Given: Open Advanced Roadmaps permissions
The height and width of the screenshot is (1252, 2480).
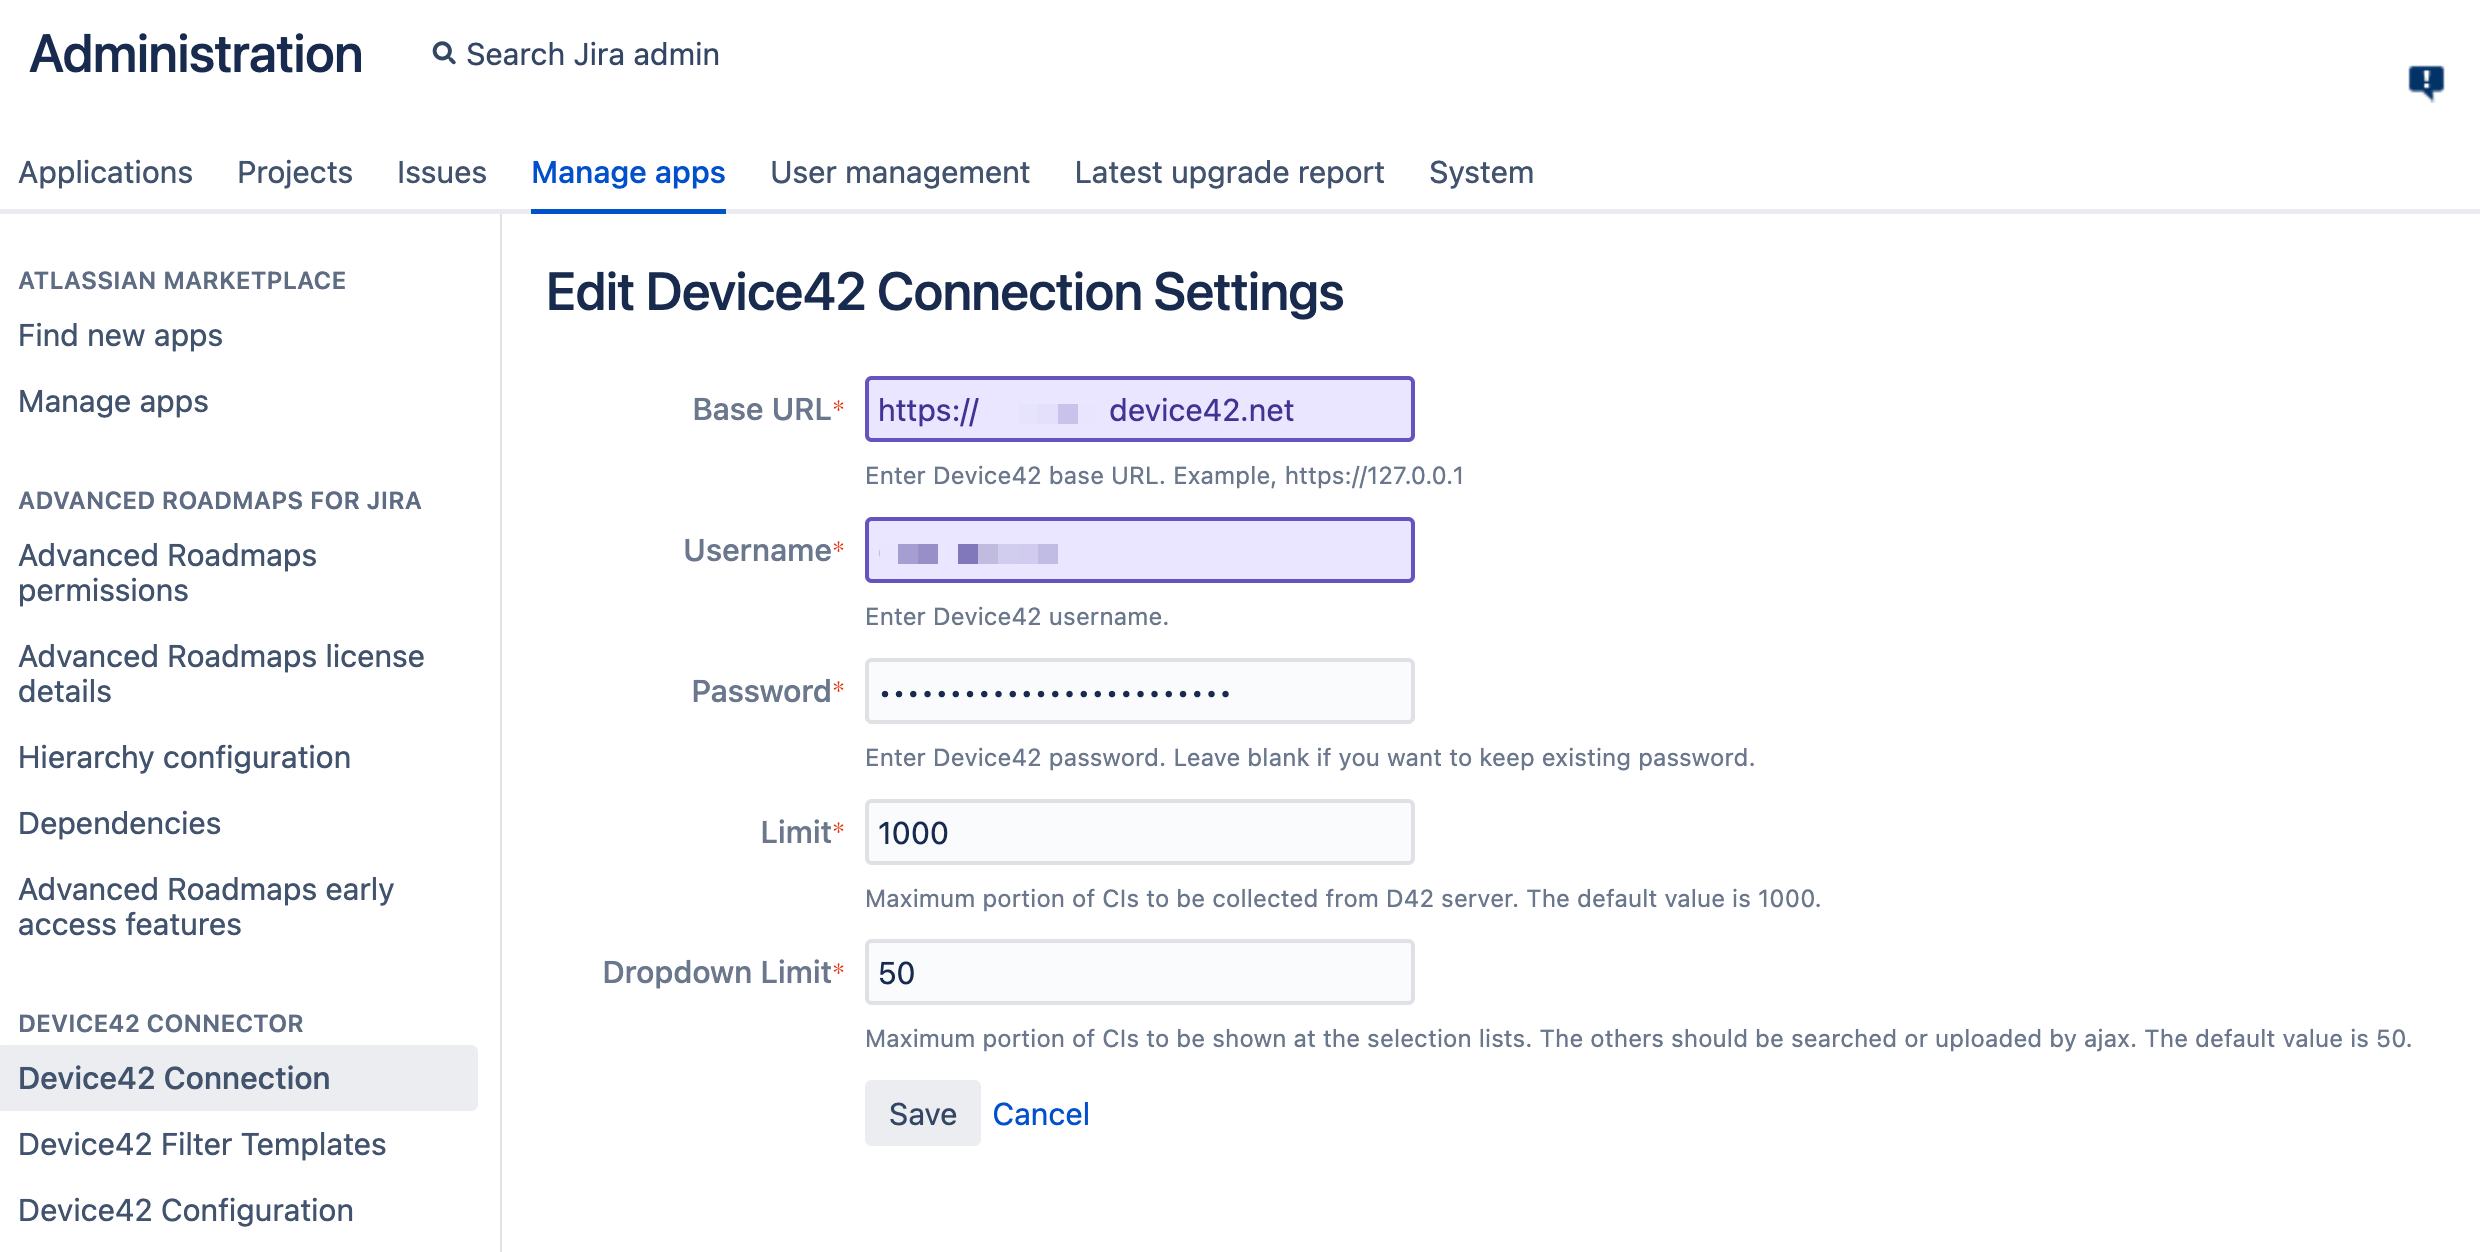Looking at the screenshot, I should 168,572.
